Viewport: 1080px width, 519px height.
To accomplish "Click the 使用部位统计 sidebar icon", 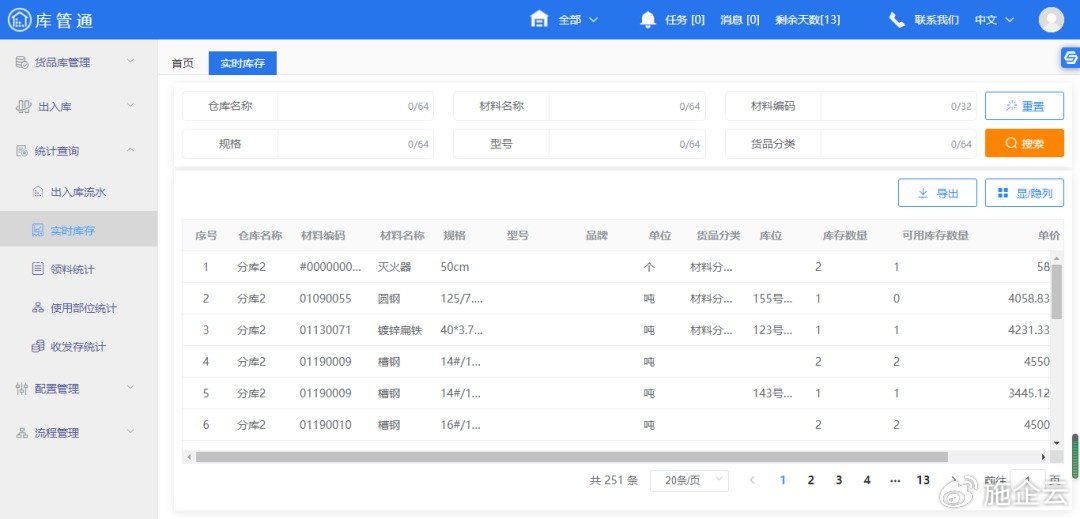I will pos(38,308).
